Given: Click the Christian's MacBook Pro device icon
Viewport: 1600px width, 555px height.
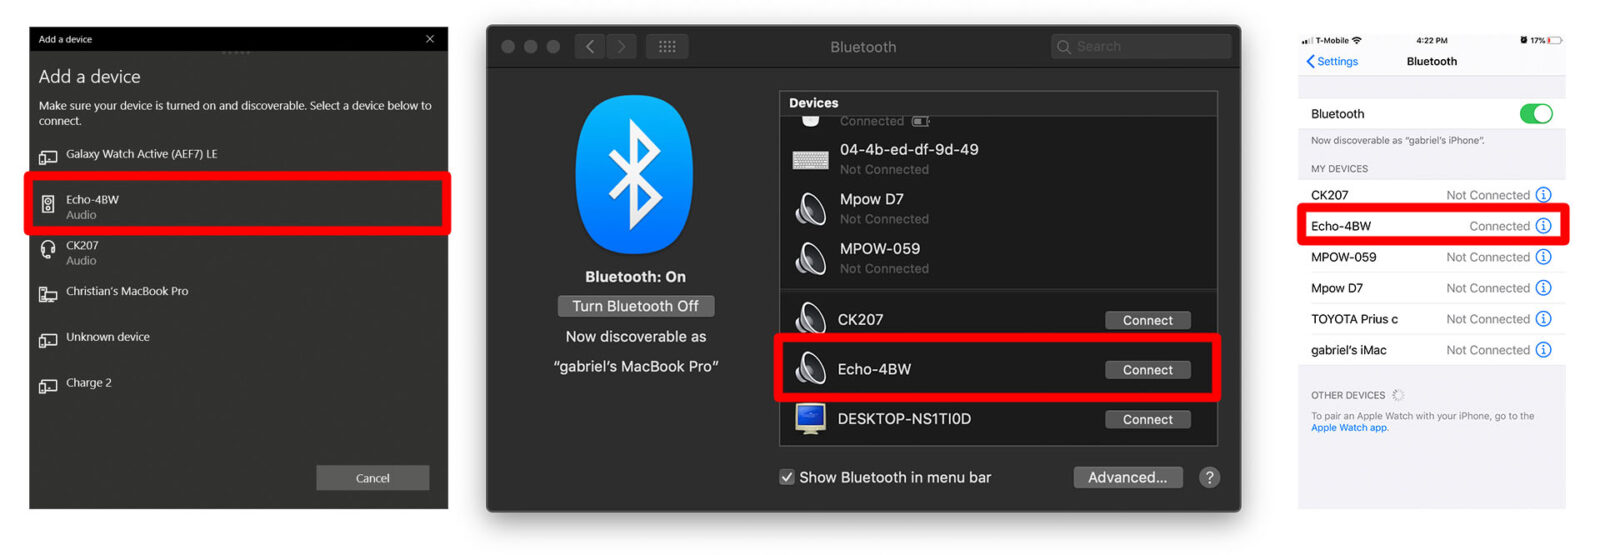Looking at the screenshot, I should pyautogui.click(x=48, y=294).
